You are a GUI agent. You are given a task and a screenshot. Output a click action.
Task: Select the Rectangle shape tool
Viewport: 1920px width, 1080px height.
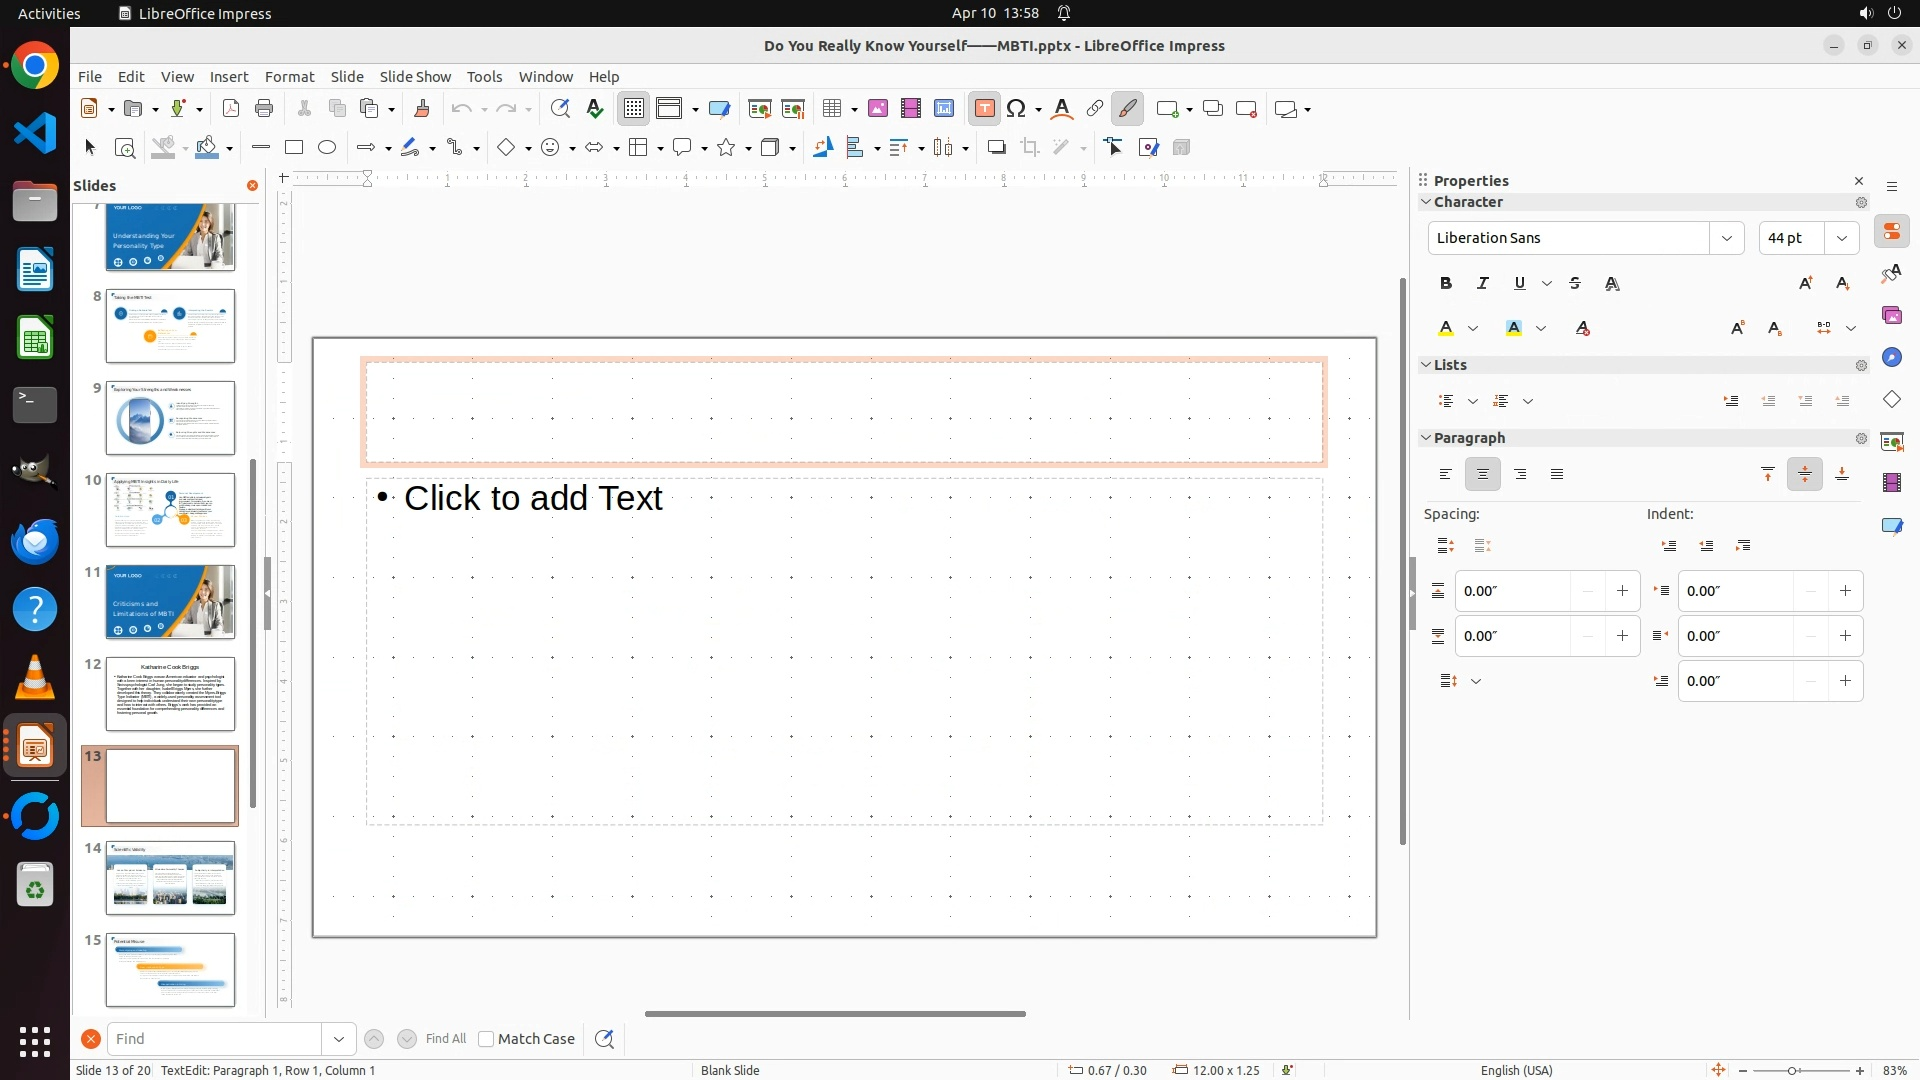coord(294,147)
